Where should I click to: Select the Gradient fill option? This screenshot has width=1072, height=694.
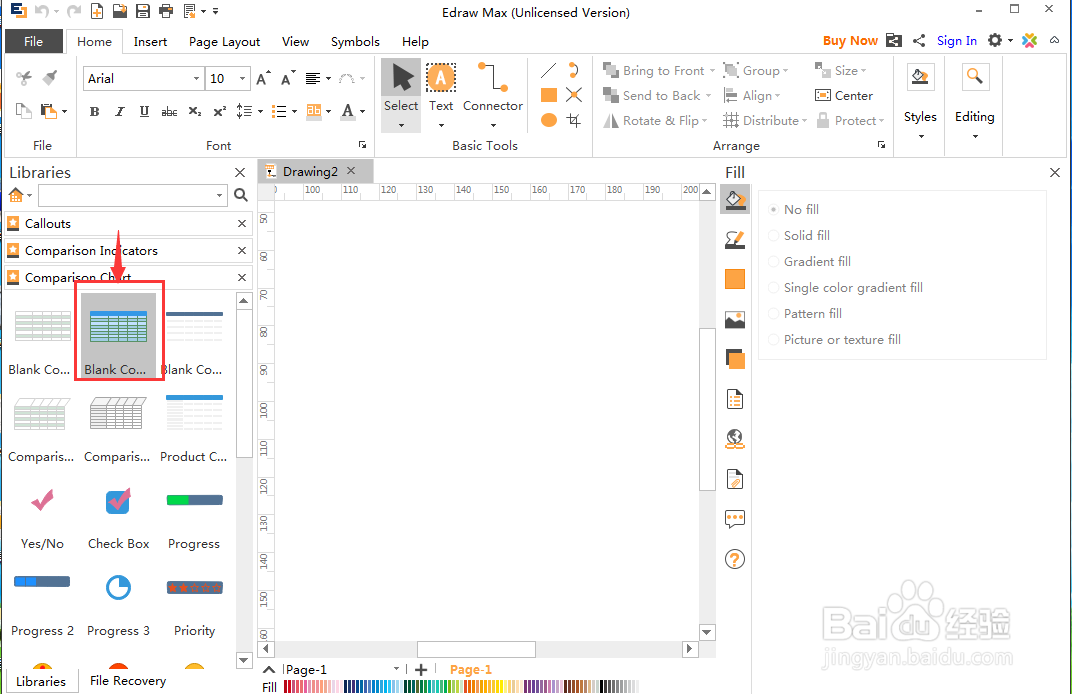click(x=809, y=261)
